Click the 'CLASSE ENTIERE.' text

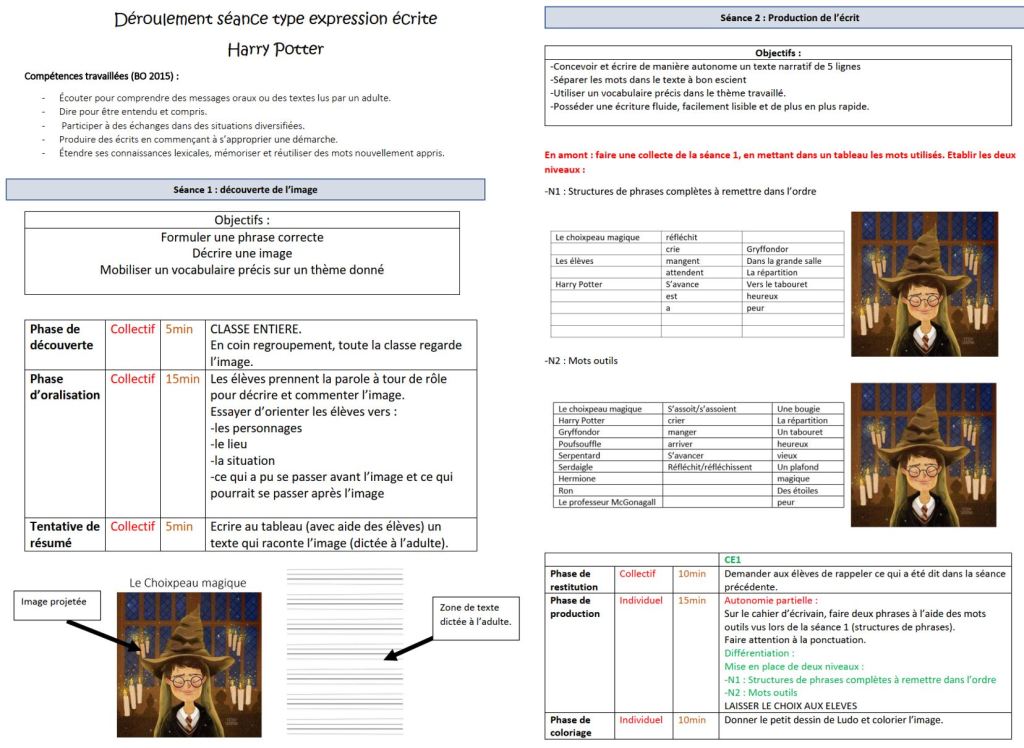tap(256, 329)
